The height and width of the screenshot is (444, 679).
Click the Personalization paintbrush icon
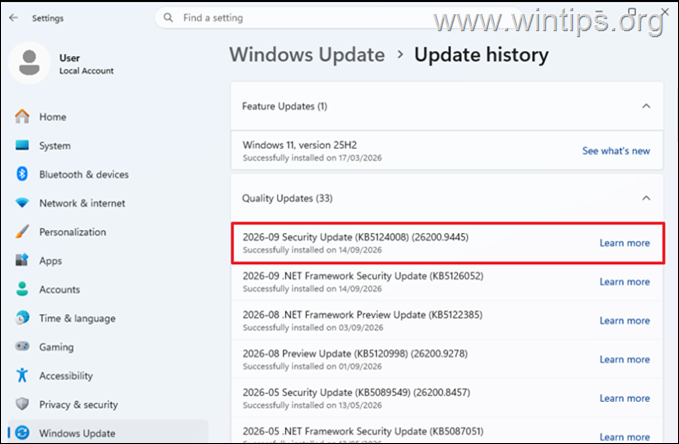click(x=22, y=232)
